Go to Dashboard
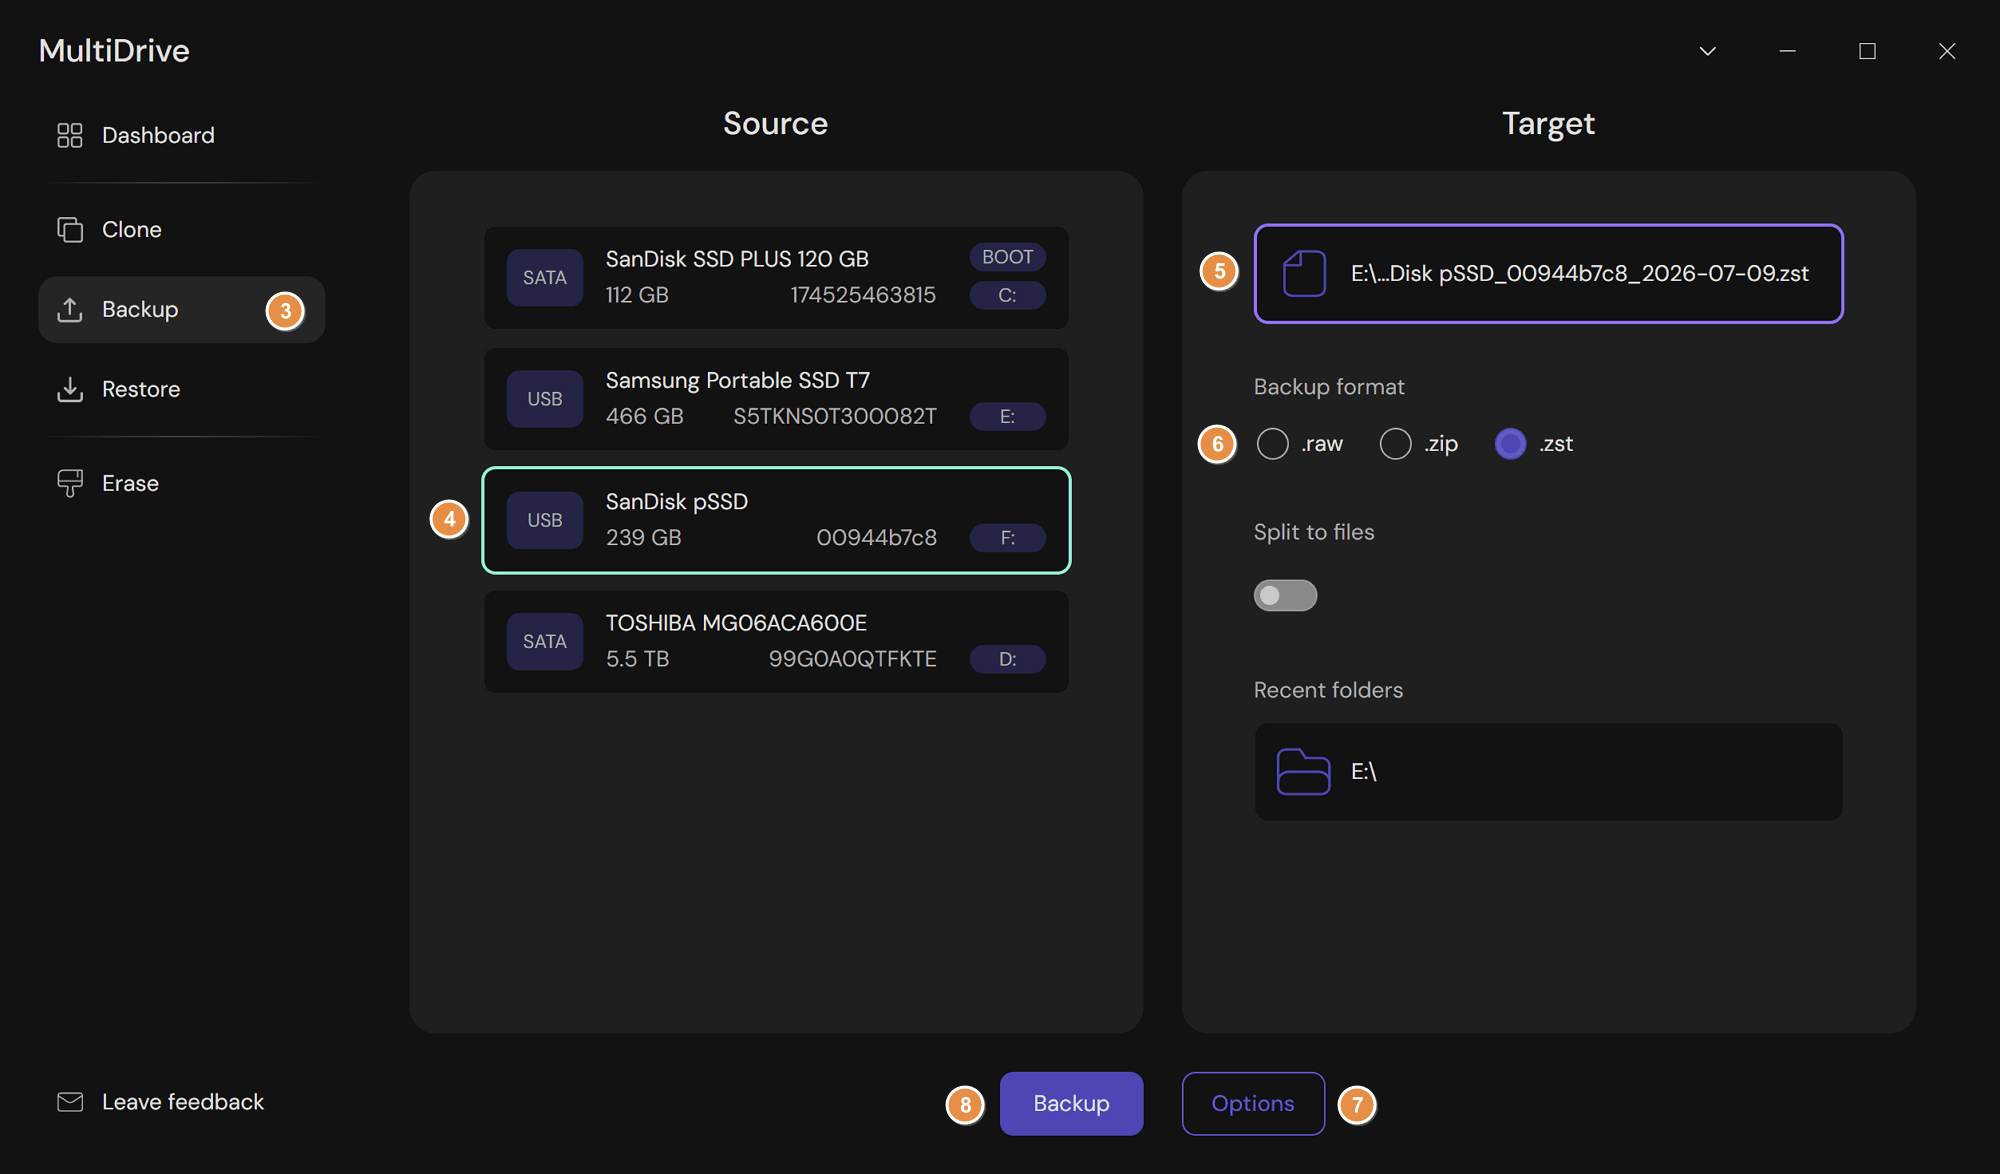The image size is (2000, 1174). click(182, 135)
